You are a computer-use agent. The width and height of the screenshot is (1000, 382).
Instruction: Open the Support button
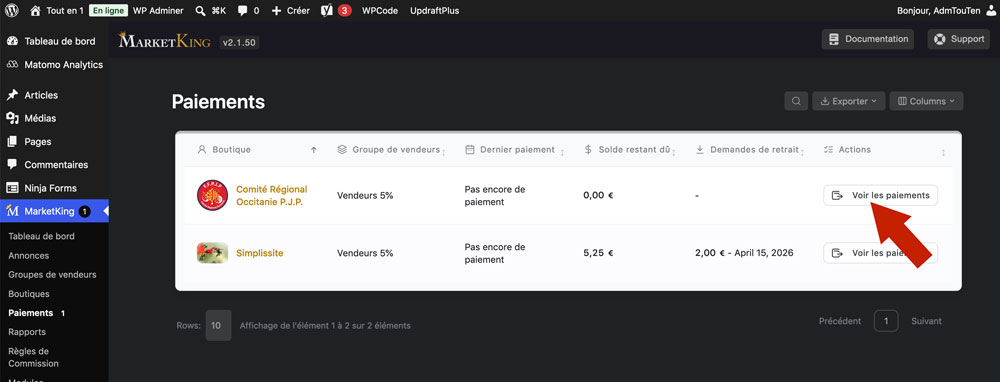coord(959,39)
